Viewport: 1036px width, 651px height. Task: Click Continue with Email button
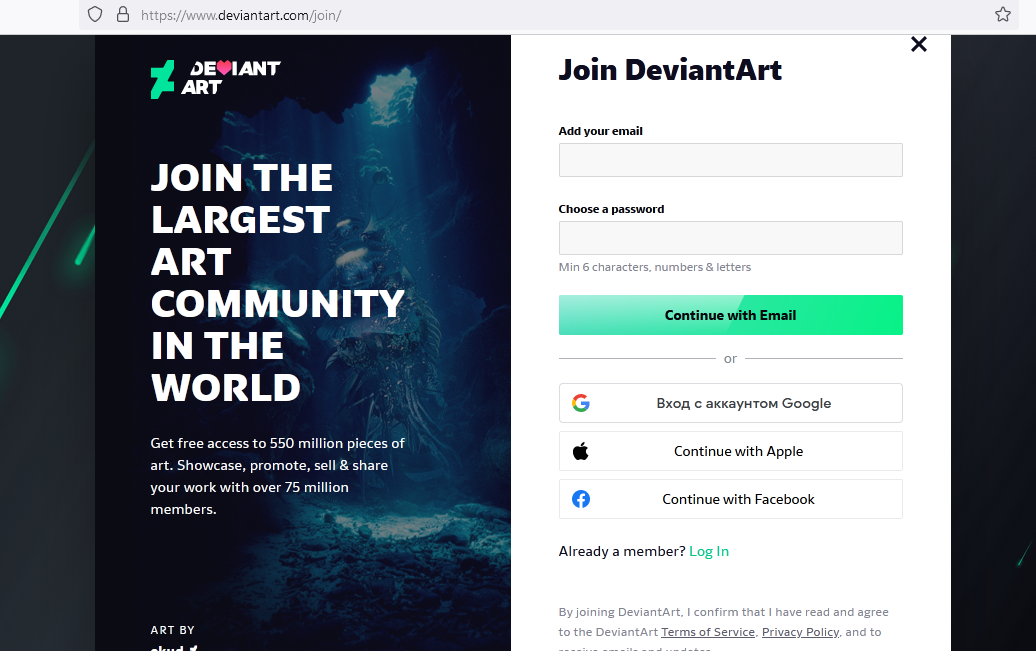(730, 315)
